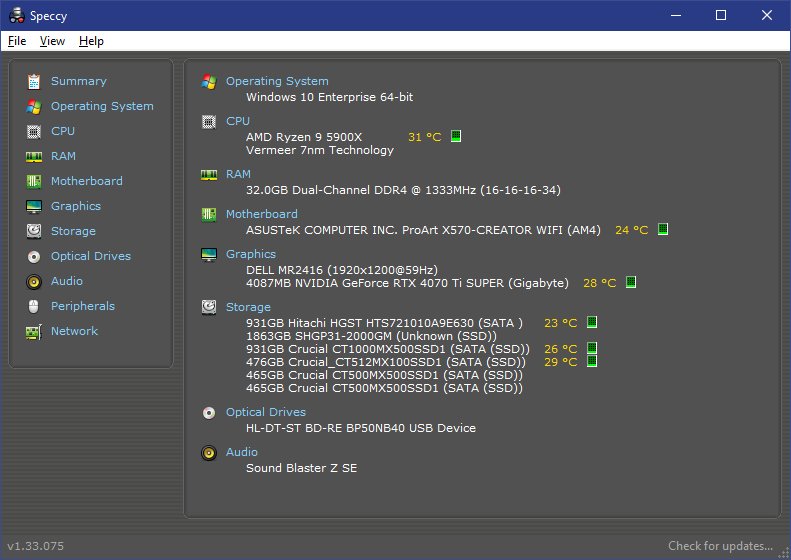Click the CPU temperature indicator beside 31 °C
This screenshot has width=791, height=560.
coord(456,137)
